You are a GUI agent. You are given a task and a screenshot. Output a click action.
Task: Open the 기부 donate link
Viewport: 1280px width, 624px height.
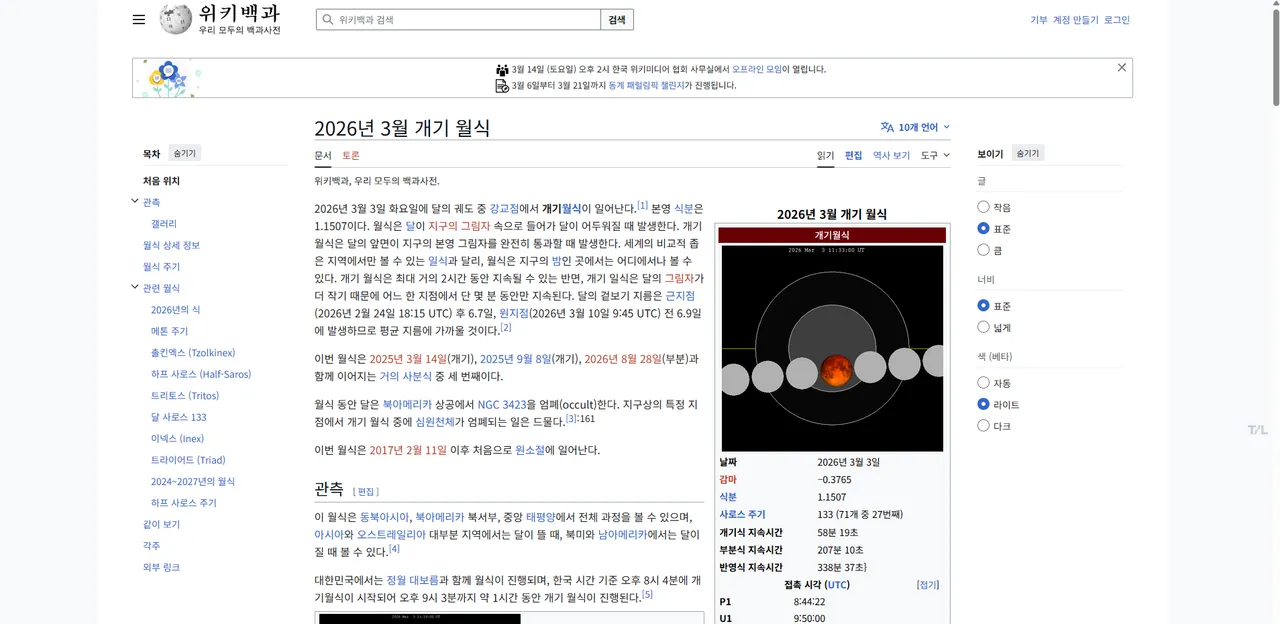tap(1039, 20)
